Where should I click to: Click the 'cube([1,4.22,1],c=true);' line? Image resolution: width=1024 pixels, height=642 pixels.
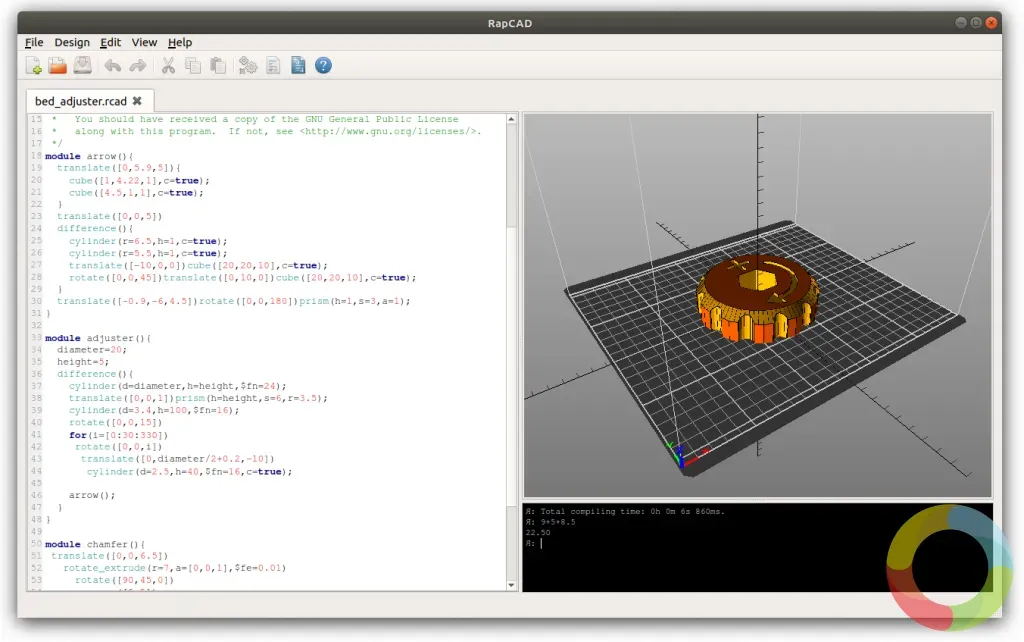pos(139,180)
